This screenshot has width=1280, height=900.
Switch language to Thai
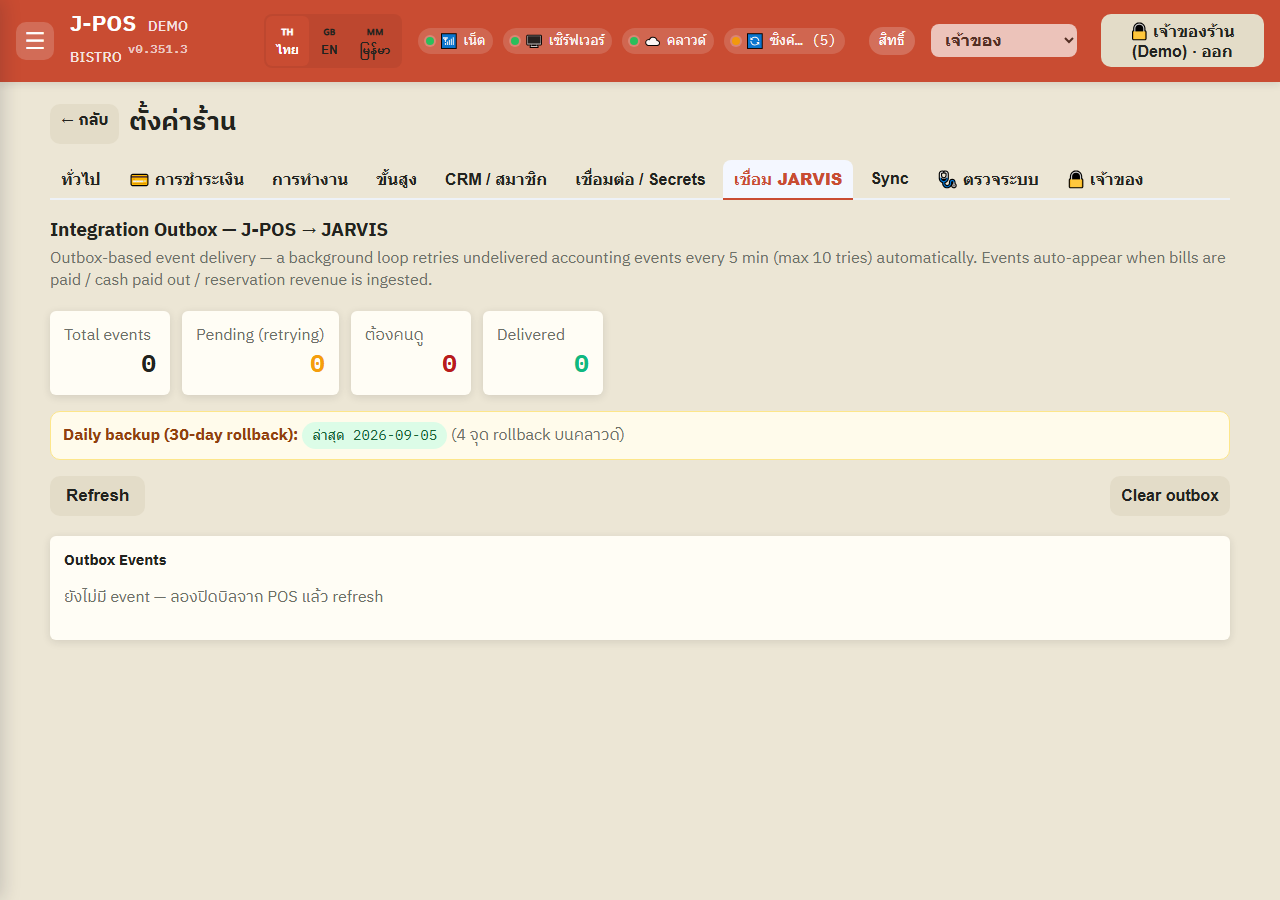pos(287,41)
